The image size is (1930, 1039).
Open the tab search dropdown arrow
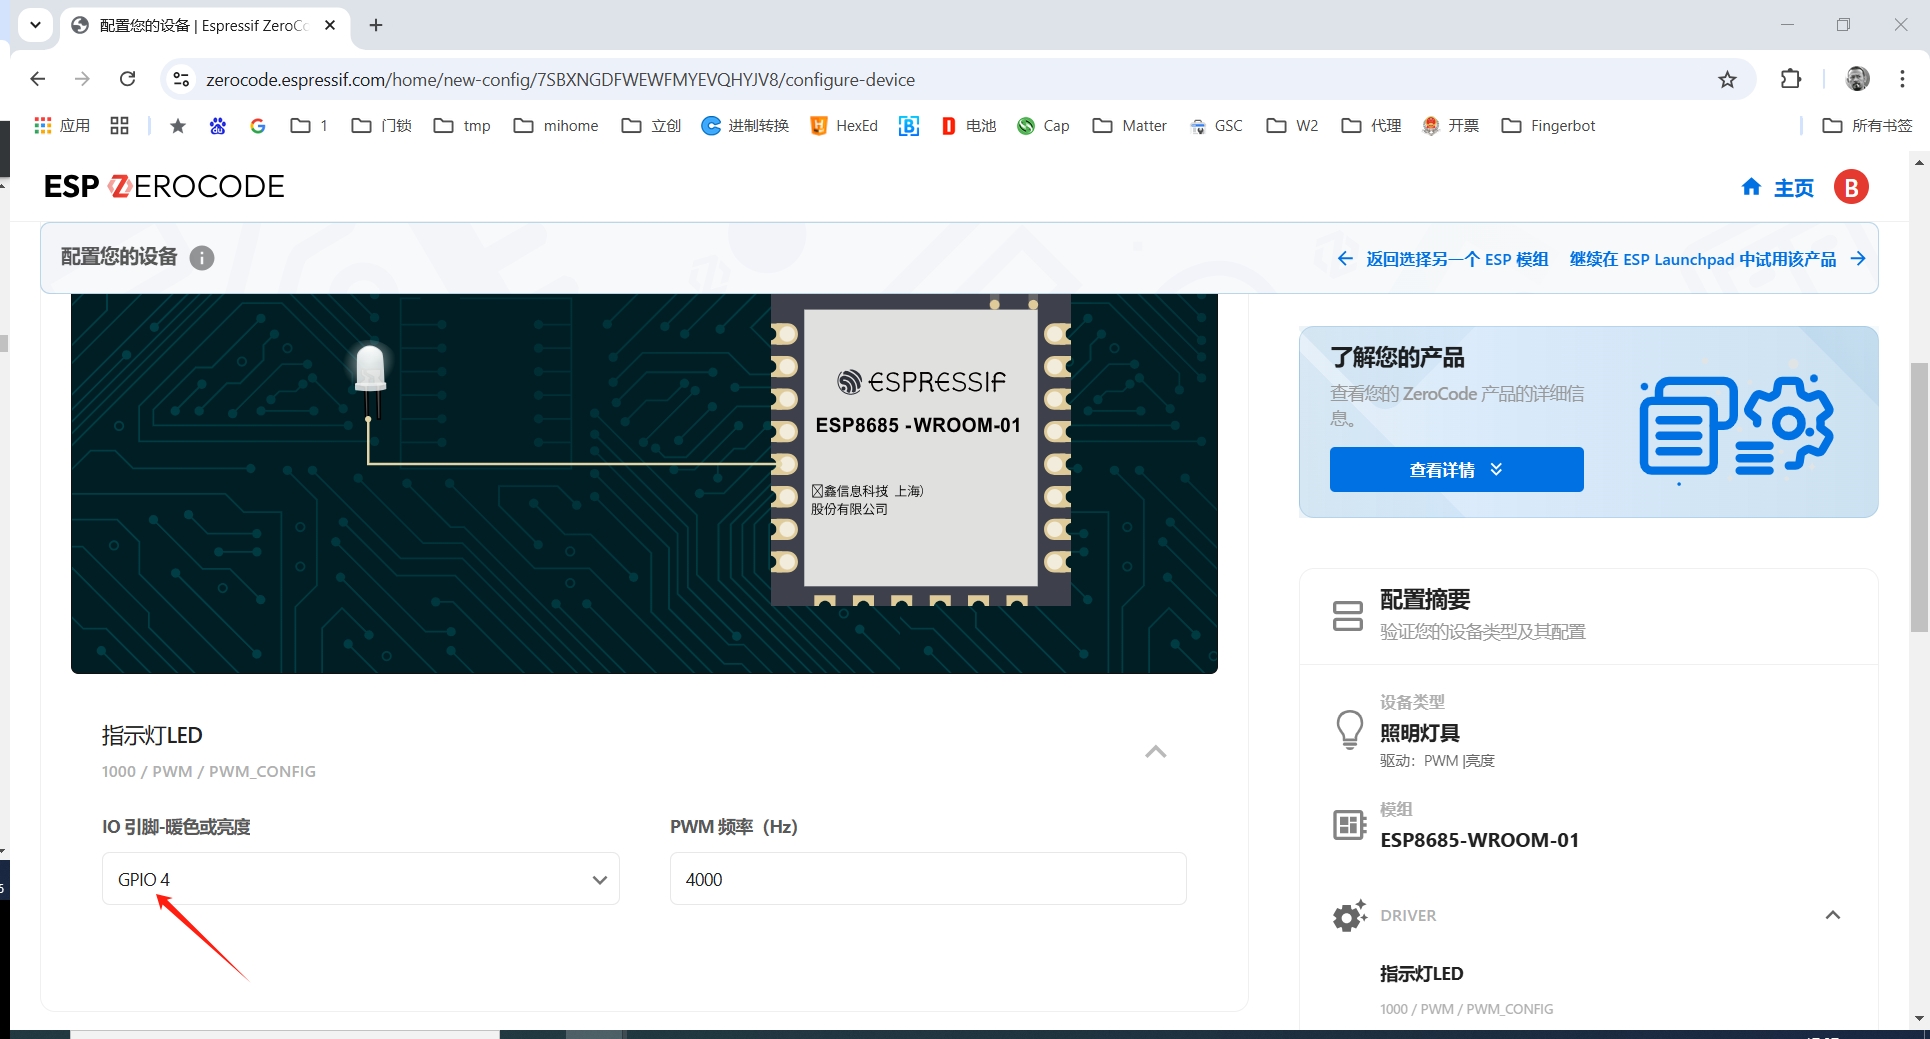coord(35,25)
